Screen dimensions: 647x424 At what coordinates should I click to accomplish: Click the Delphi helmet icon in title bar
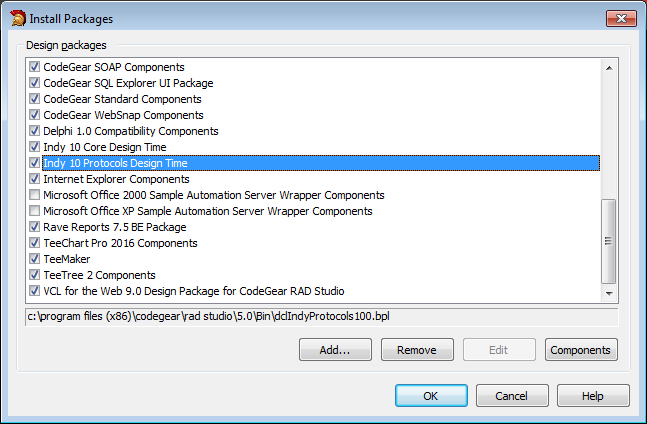click(18, 18)
